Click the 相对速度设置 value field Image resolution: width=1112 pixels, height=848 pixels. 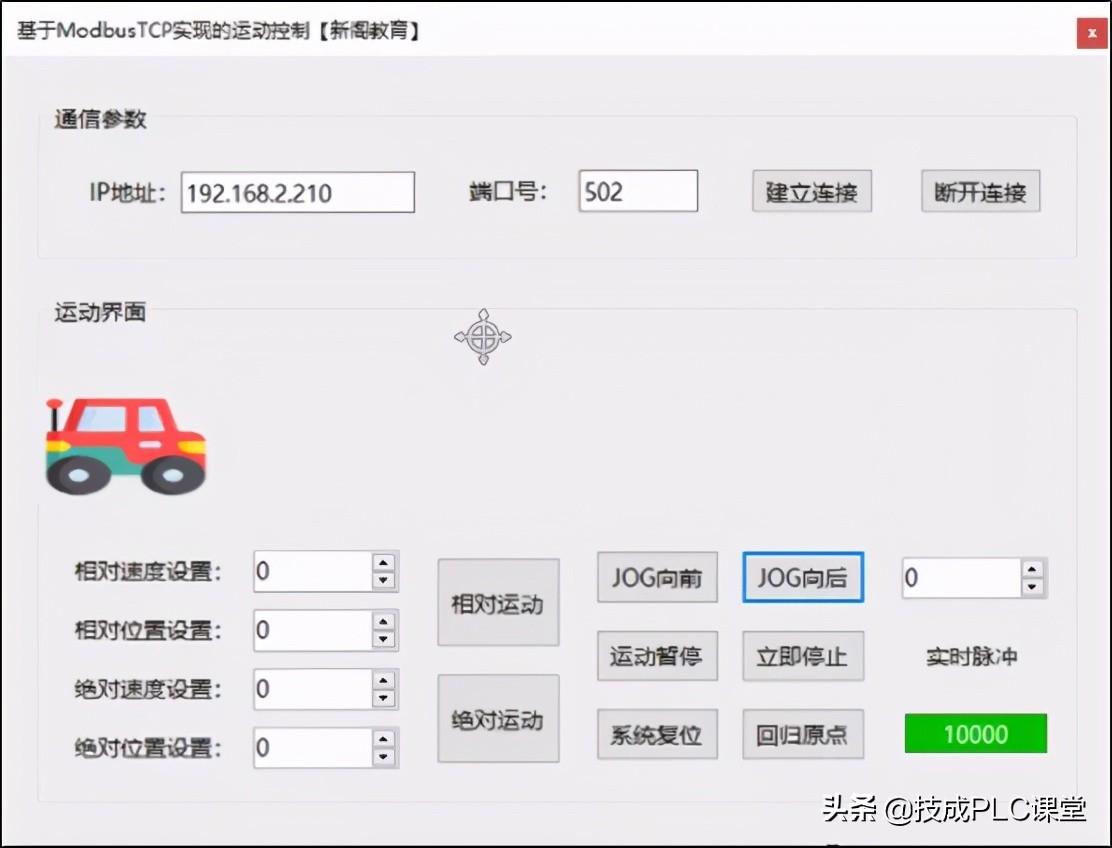tap(313, 571)
